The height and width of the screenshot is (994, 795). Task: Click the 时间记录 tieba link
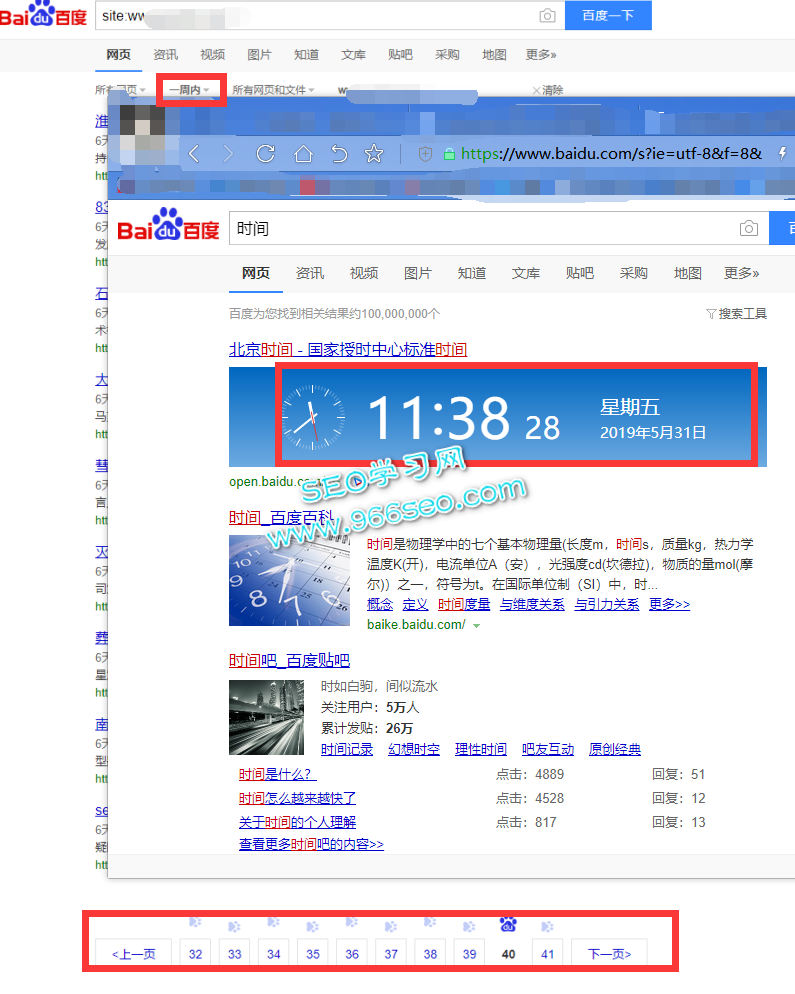click(347, 749)
